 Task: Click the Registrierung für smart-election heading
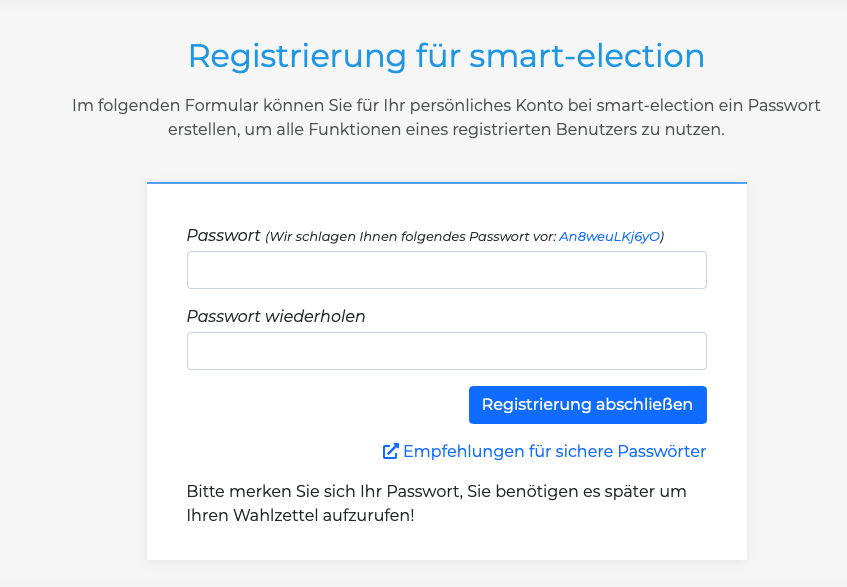[446, 56]
